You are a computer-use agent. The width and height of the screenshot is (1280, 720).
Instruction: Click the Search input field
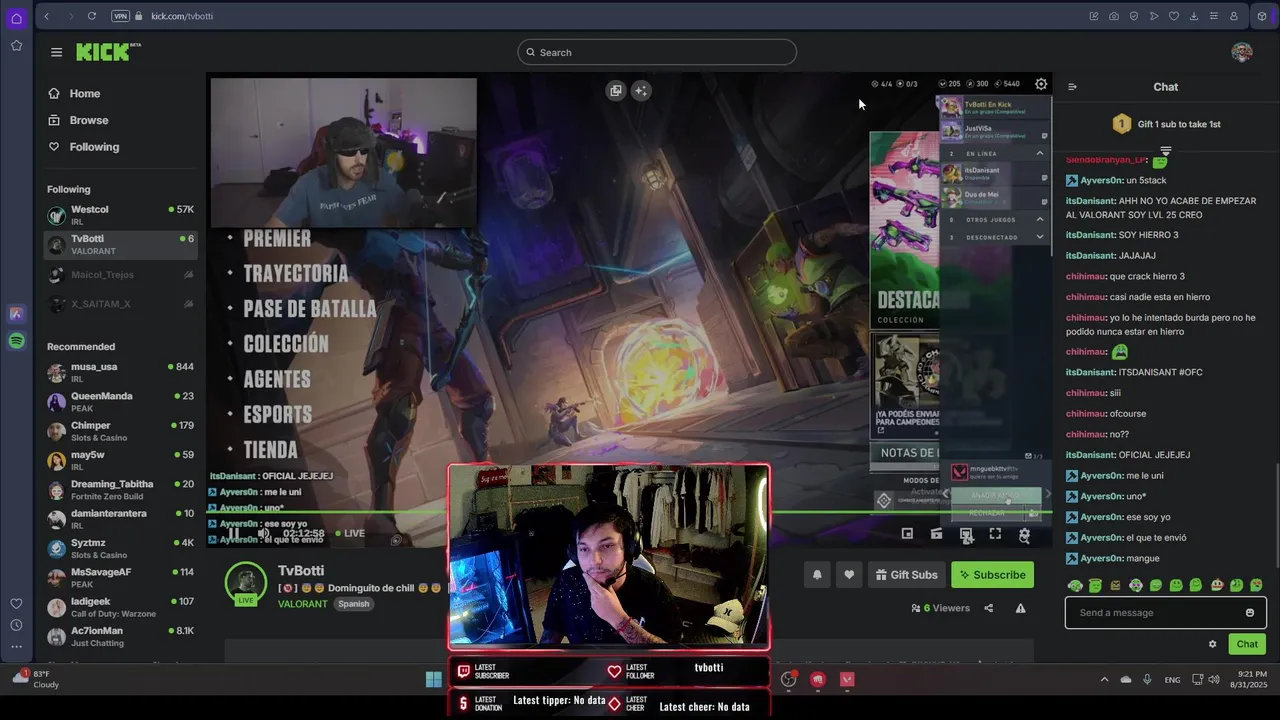[x=657, y=52]
